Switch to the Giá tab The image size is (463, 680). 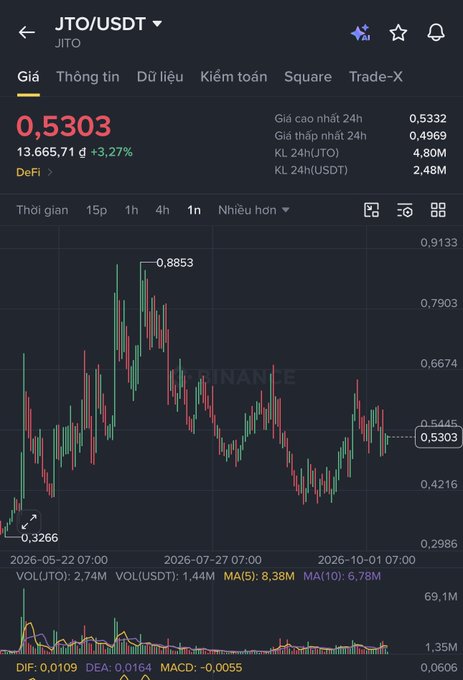pyautogui.click(x=28, y=77)
